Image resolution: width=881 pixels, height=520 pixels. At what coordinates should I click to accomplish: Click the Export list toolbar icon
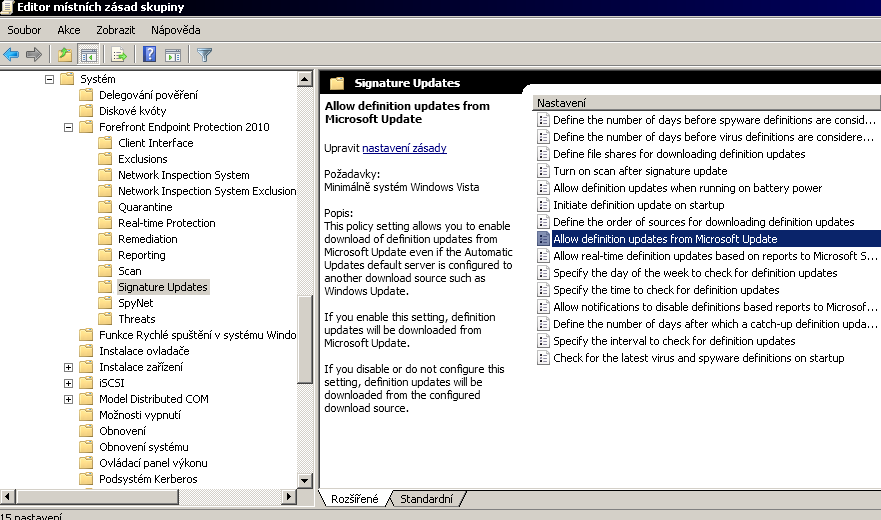(x=119, y=55)
